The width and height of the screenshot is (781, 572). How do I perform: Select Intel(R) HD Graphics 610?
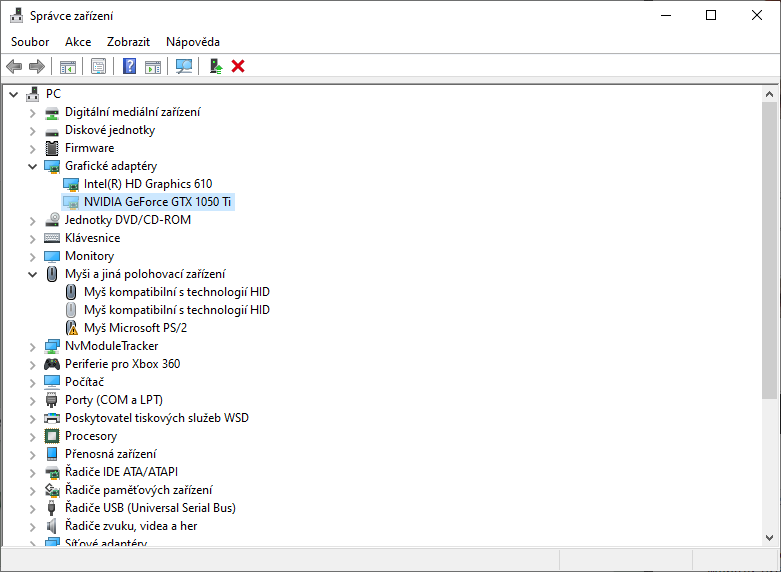pyautogui.click(x=148, y=184)
